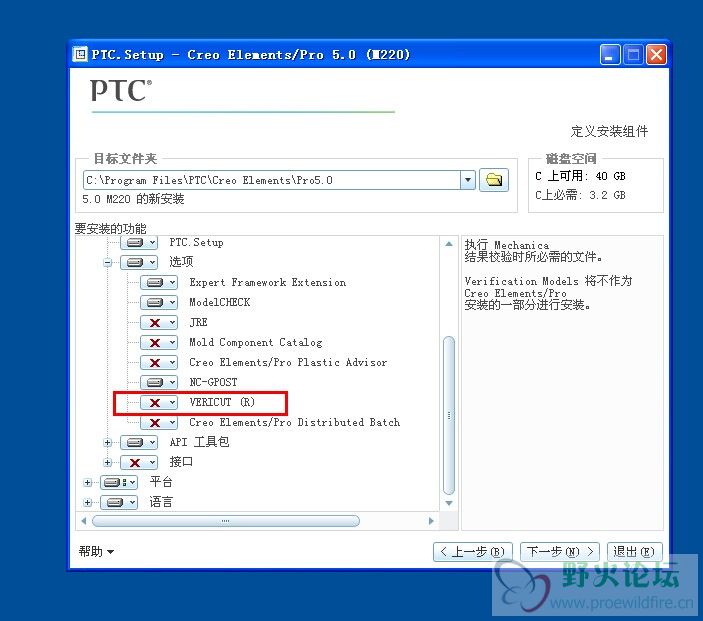Close the PTC.Setup window

[656, 55]
